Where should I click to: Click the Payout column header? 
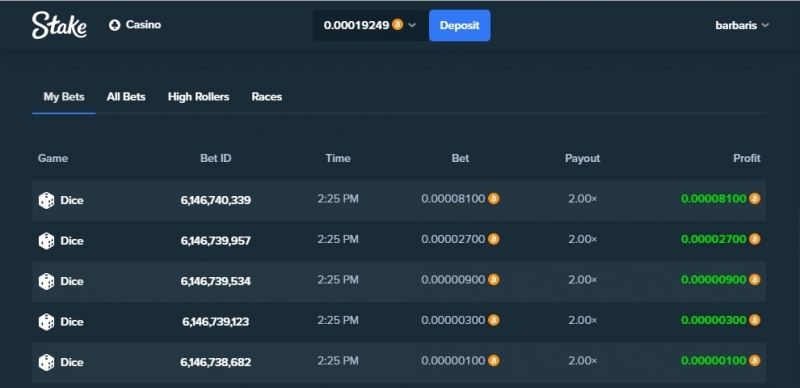(583, 158)
